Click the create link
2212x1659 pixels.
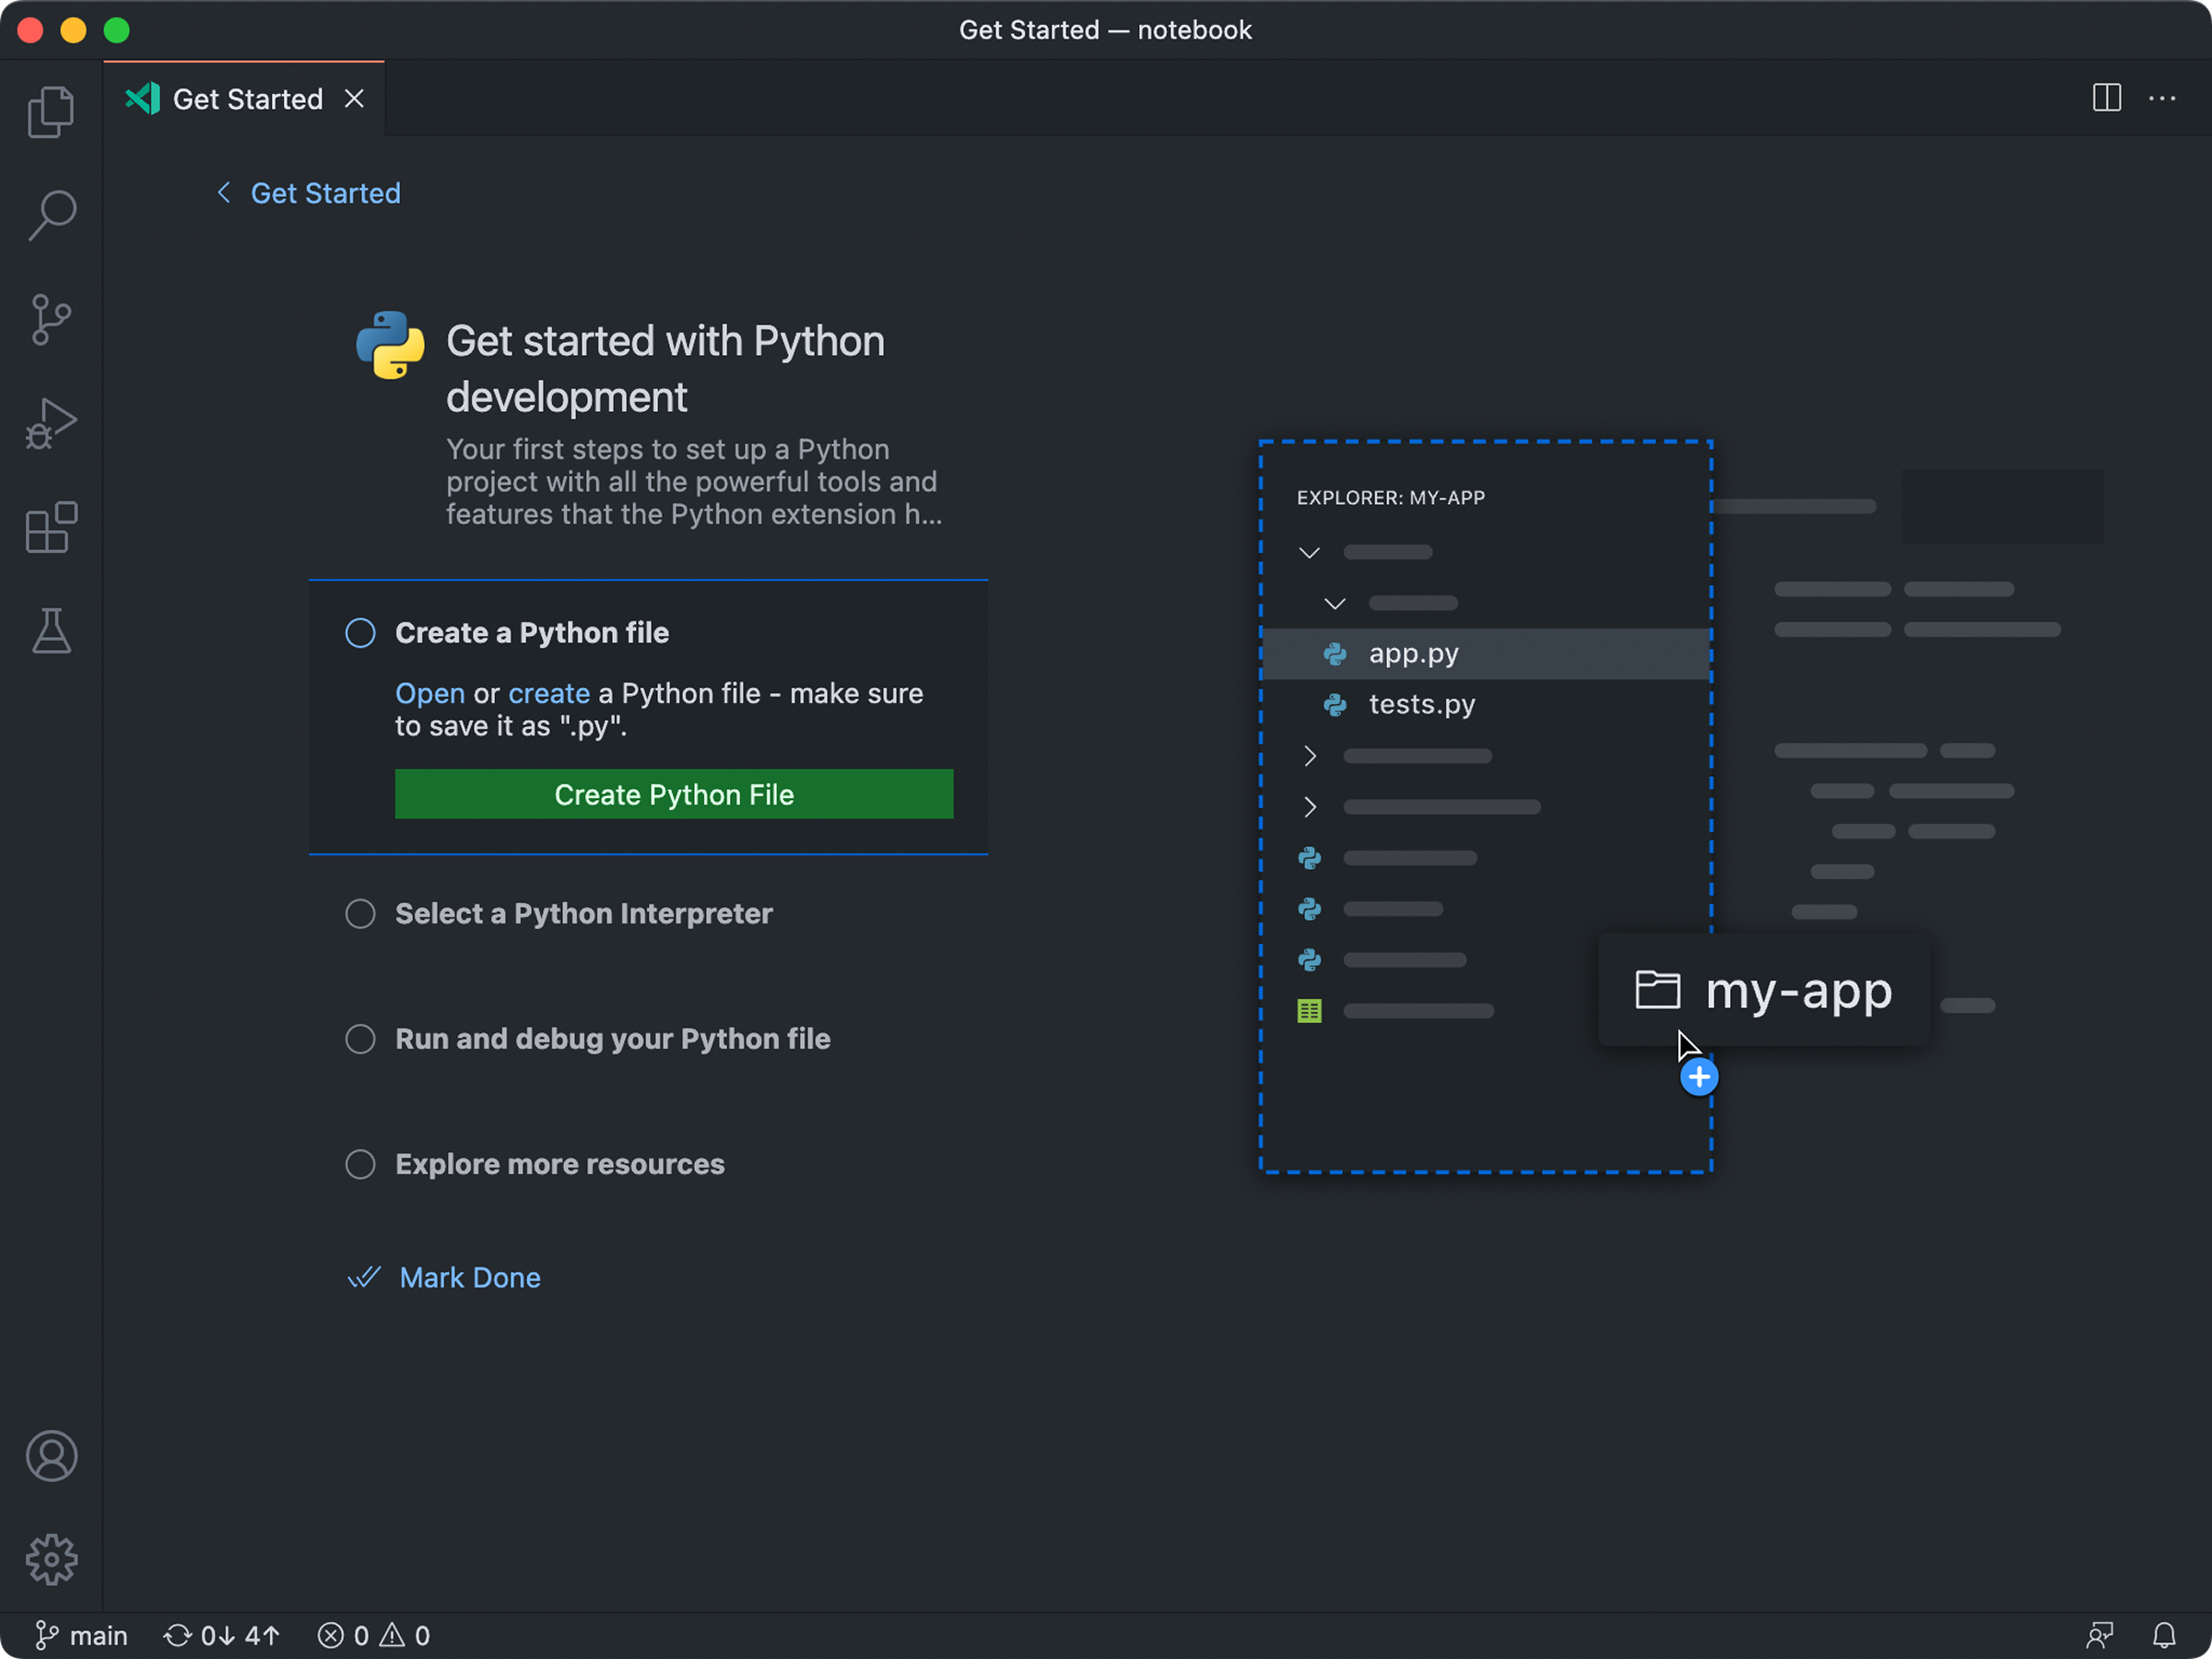point(549,693)
